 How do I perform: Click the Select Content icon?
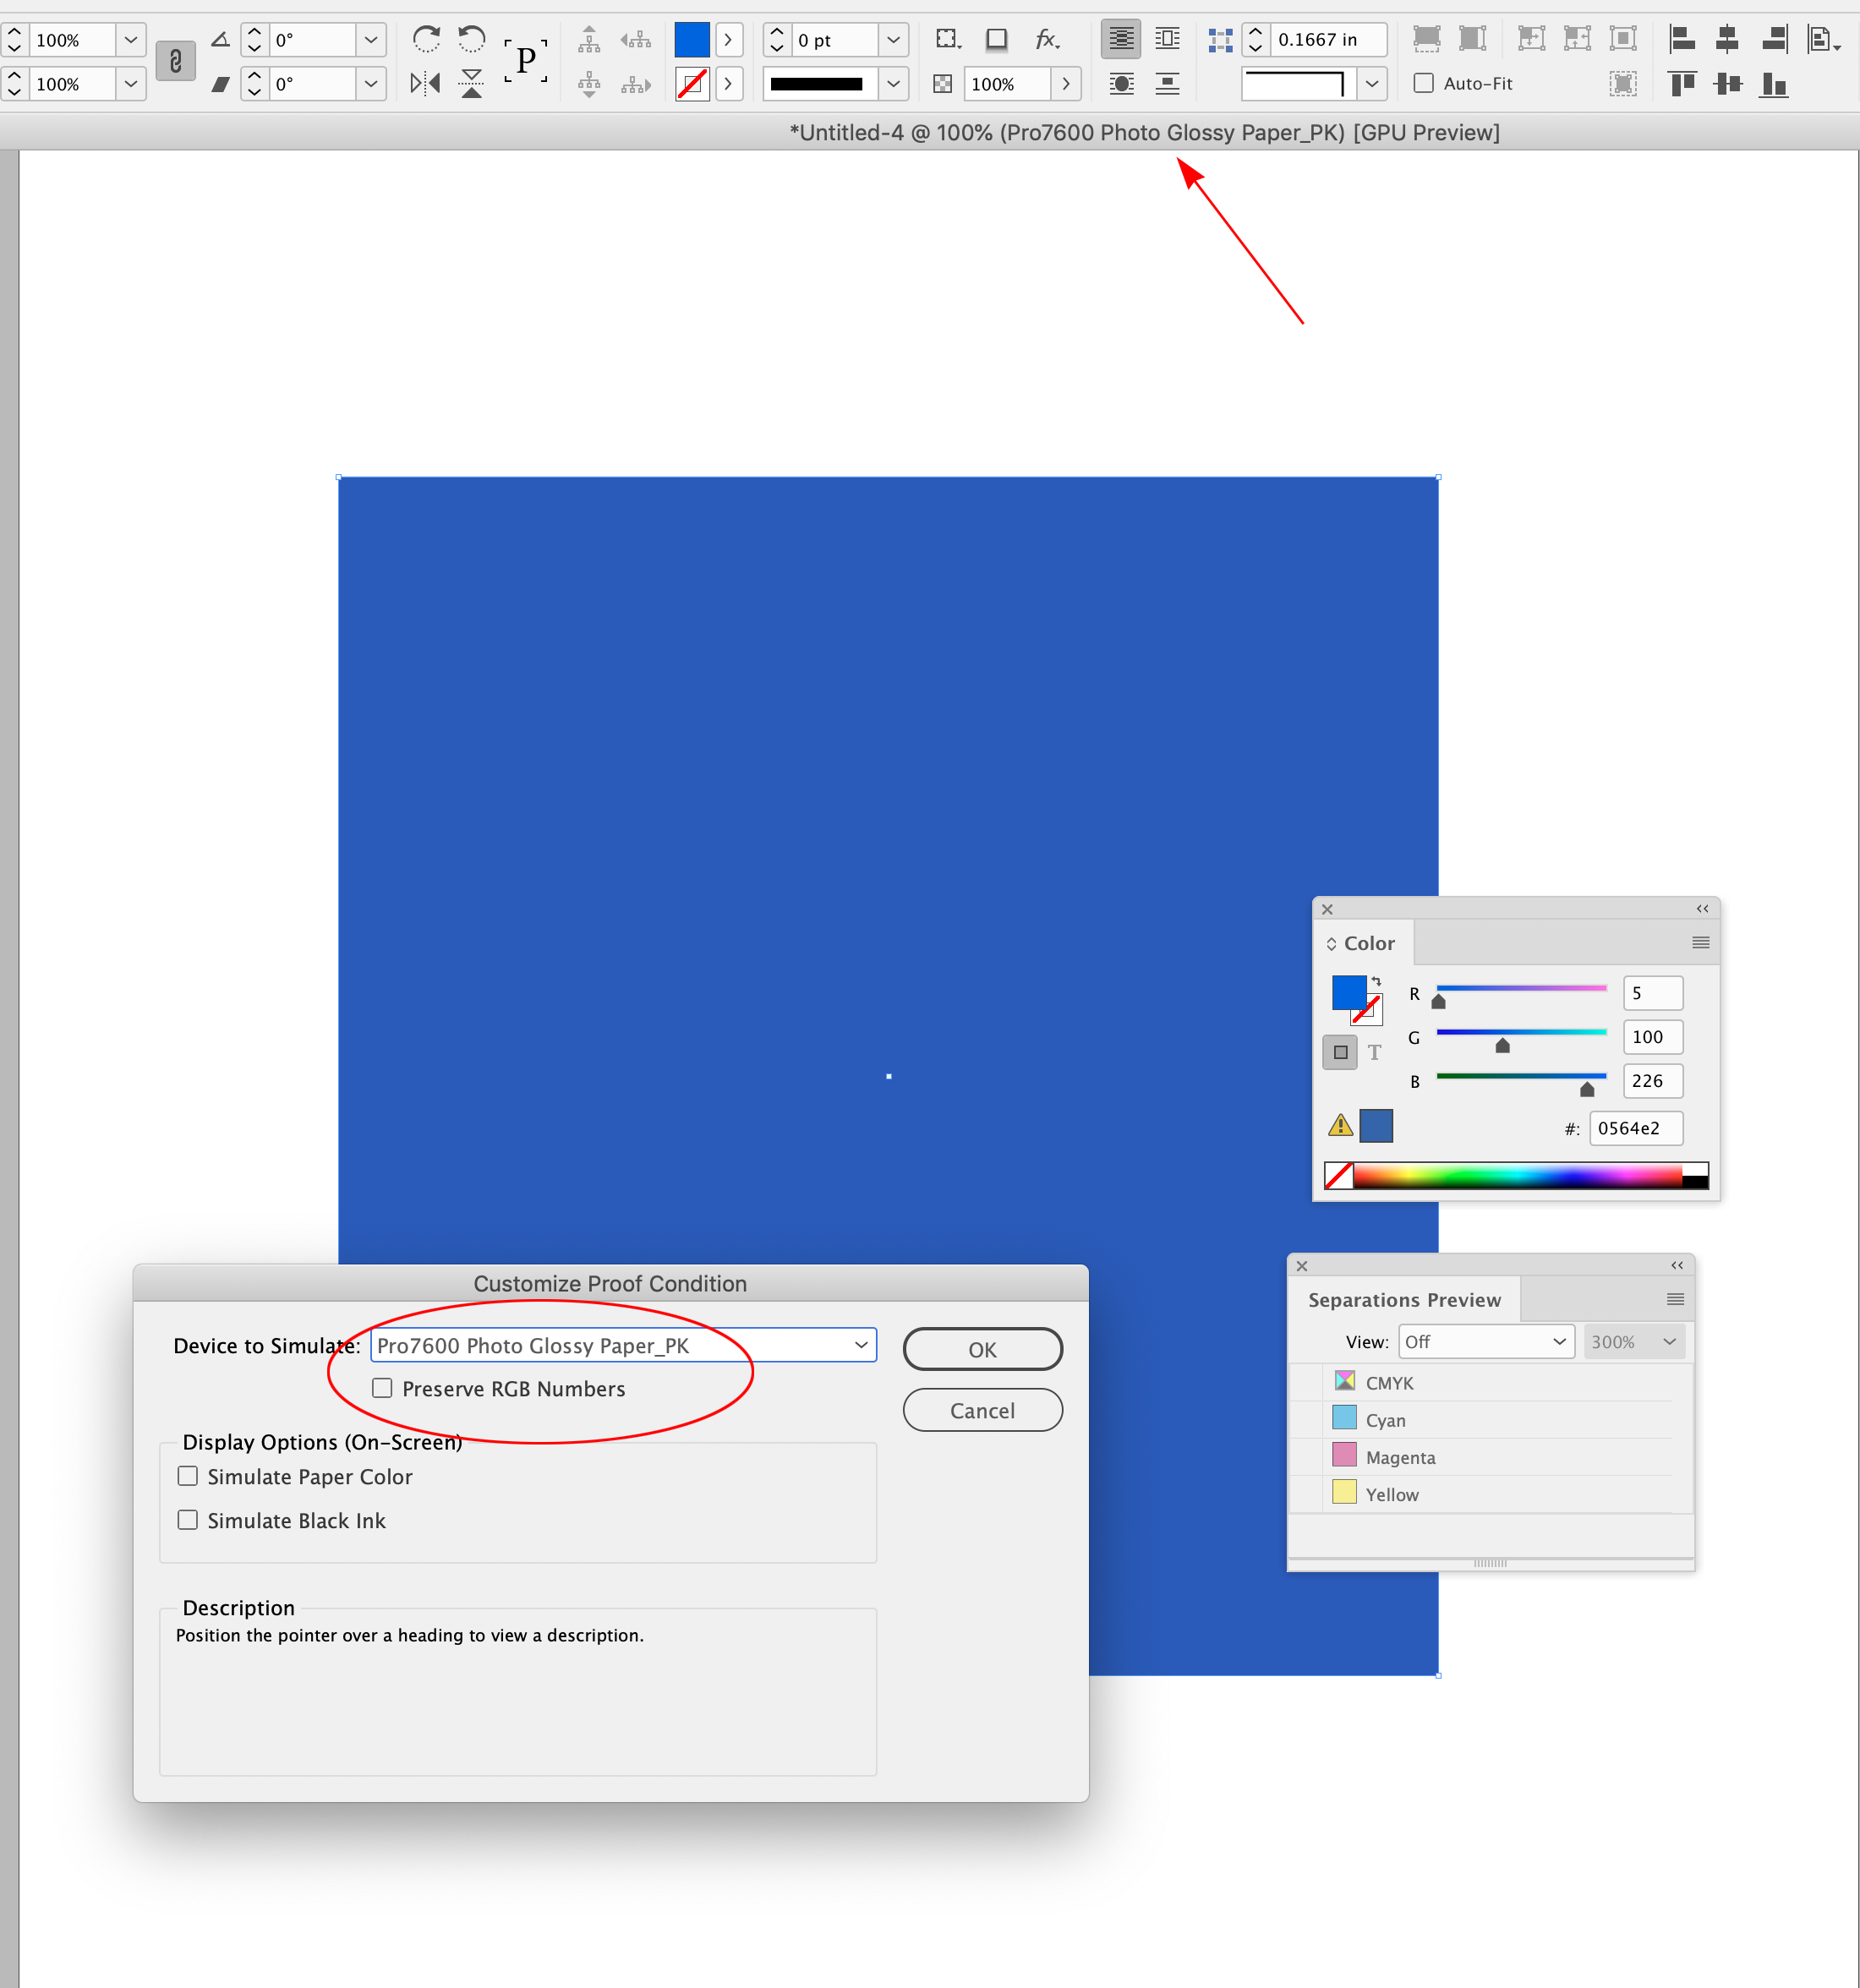(x=589, y=83)
